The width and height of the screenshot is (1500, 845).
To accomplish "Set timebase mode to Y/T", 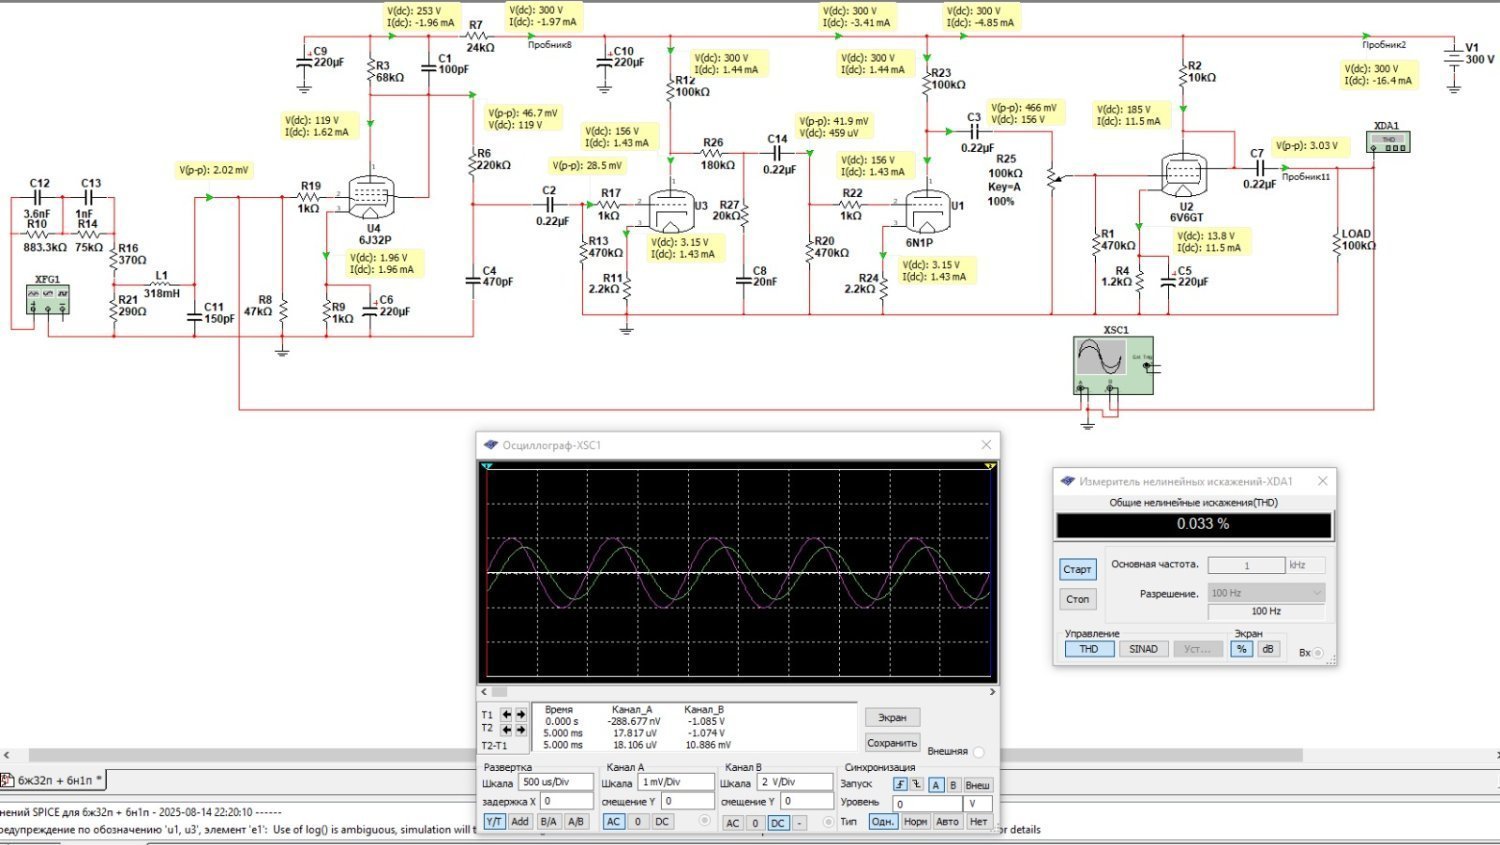I will click(494, 821).
